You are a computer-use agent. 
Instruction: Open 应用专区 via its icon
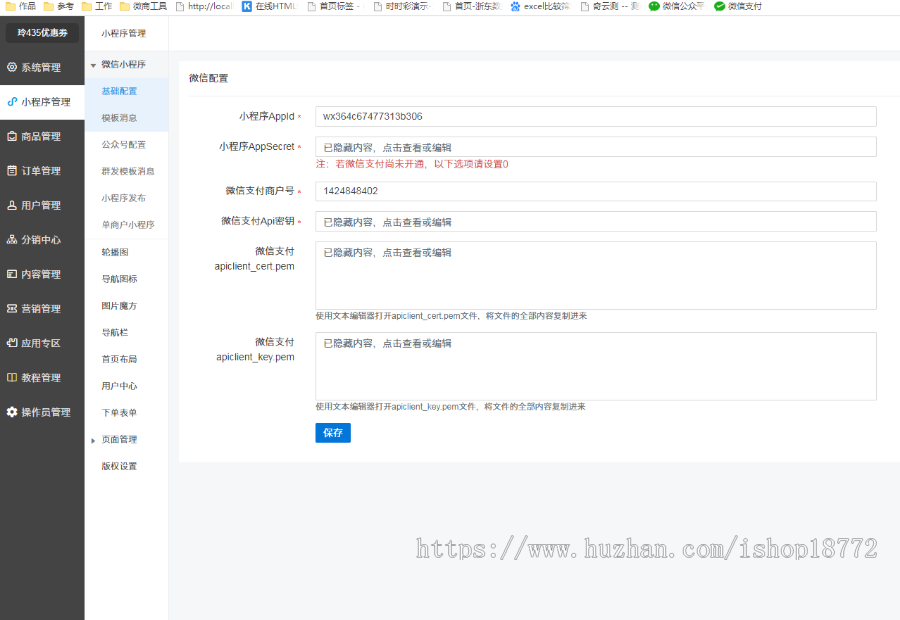click(x=12, y=343)
